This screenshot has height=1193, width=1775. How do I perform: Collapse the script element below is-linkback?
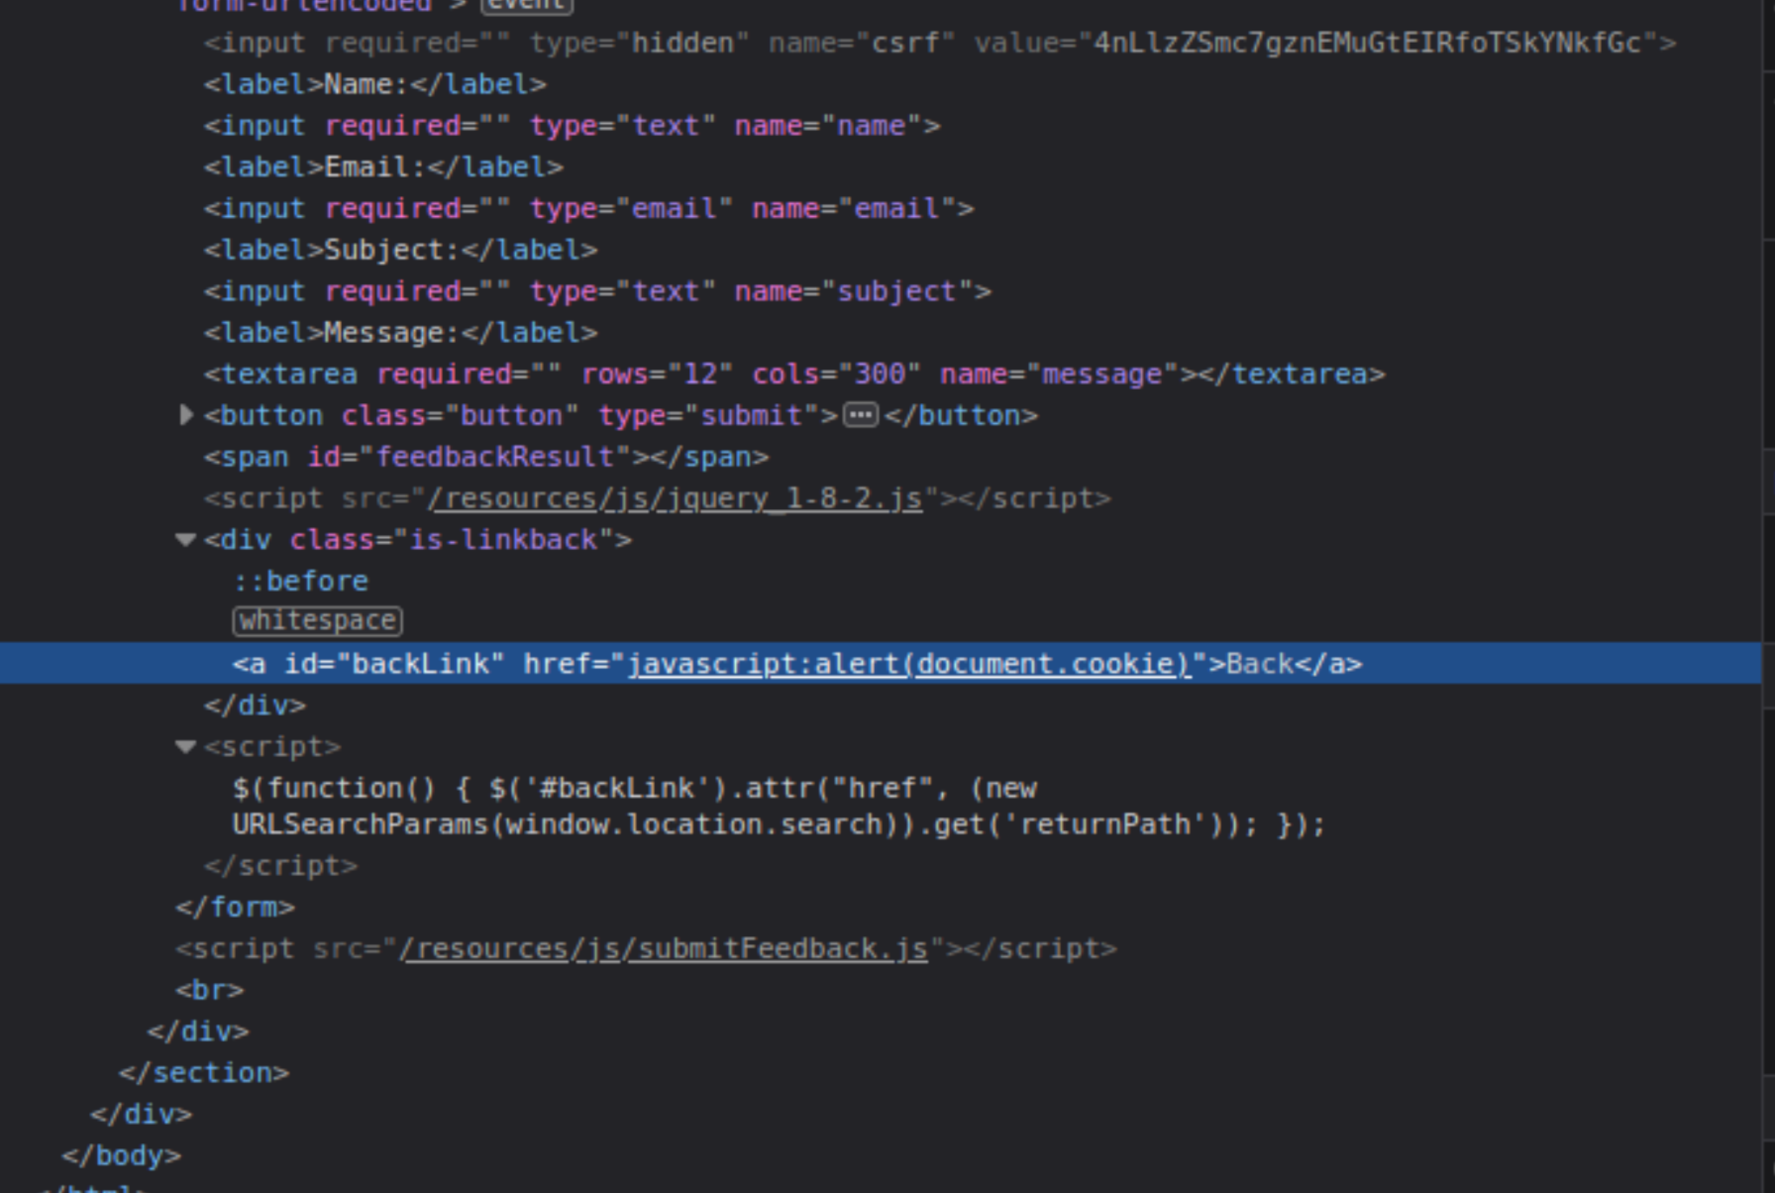click(x=185, y=747)
